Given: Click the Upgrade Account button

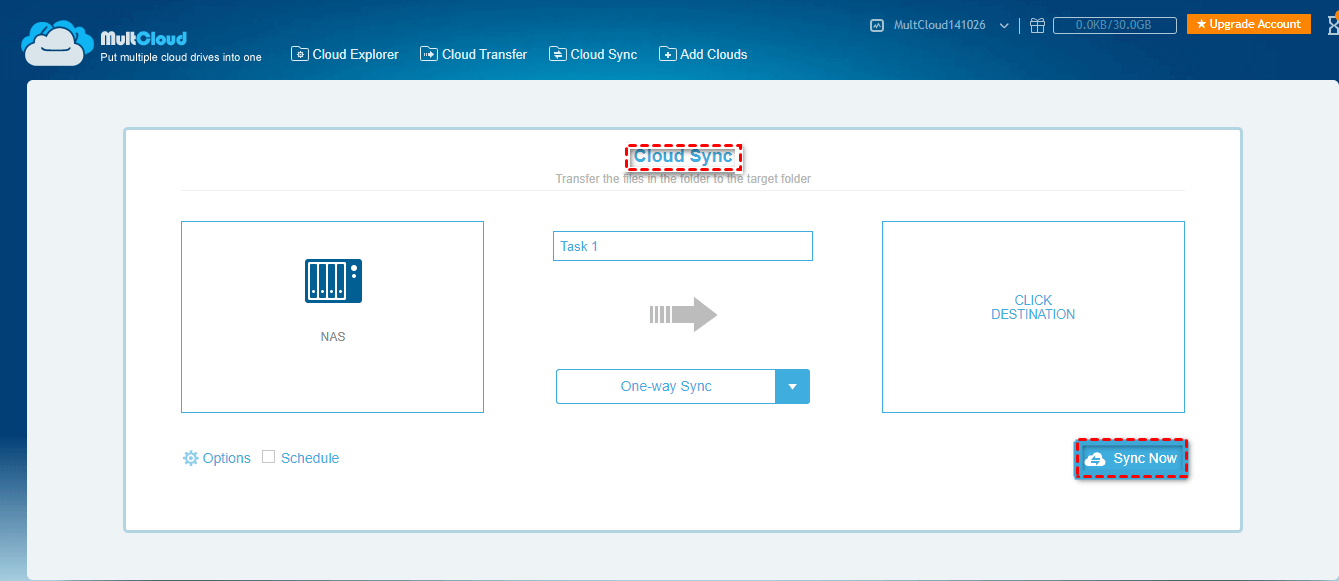Looking at the screenshot, I should point(1248,24).
